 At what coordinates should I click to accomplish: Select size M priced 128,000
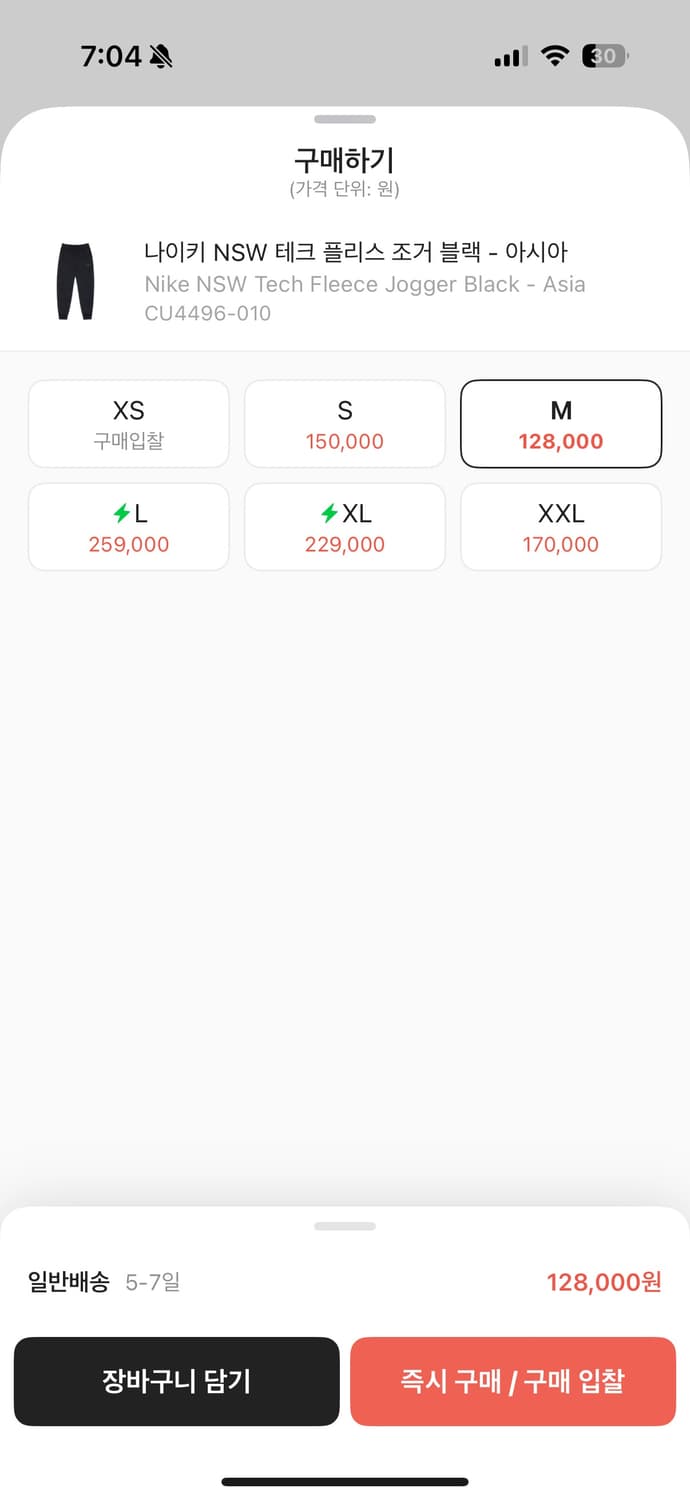click(561, 424)
